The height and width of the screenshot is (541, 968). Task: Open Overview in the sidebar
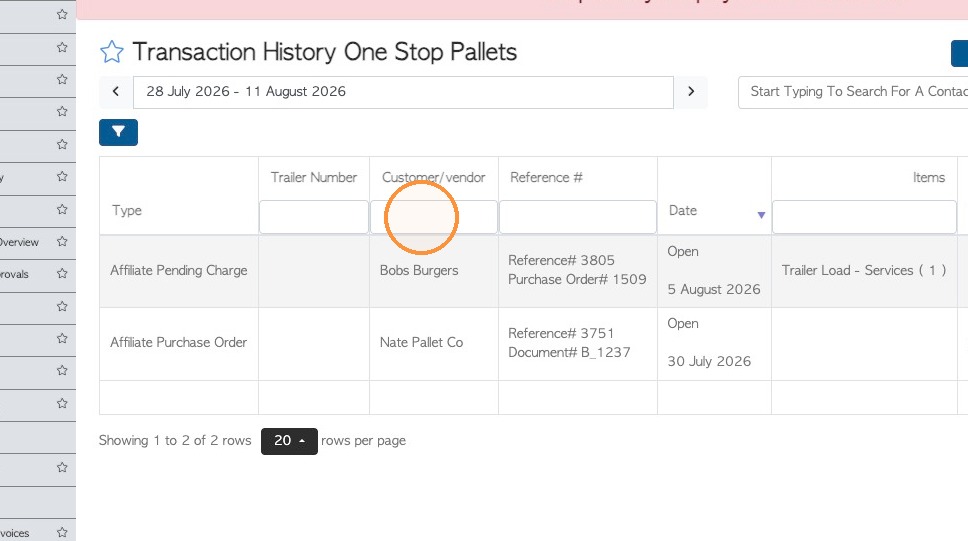(20, 242)
